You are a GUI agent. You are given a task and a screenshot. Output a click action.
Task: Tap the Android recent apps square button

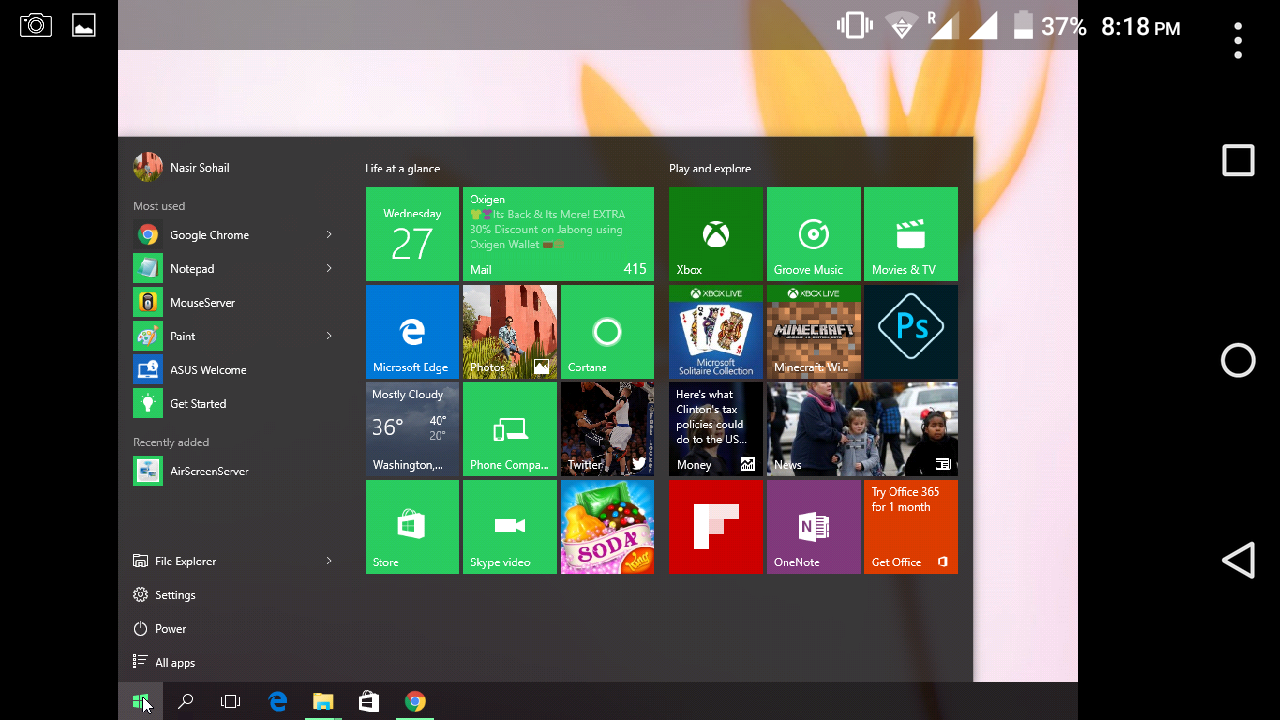(1238, 160)
